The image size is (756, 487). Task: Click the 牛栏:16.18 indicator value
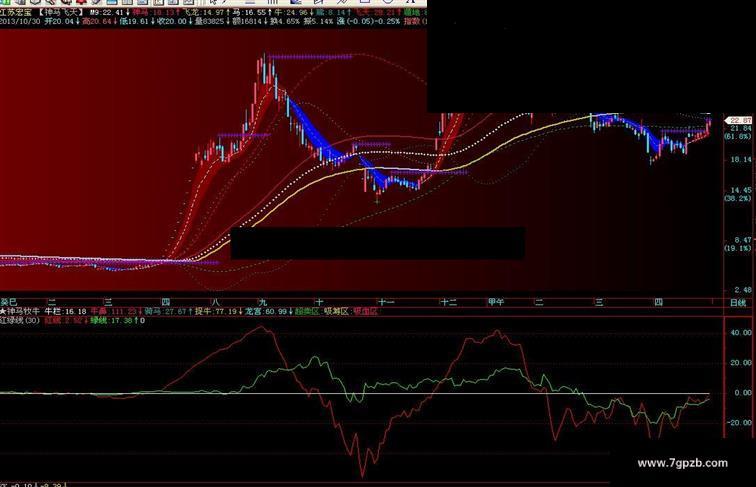click(x=66, y=311)
